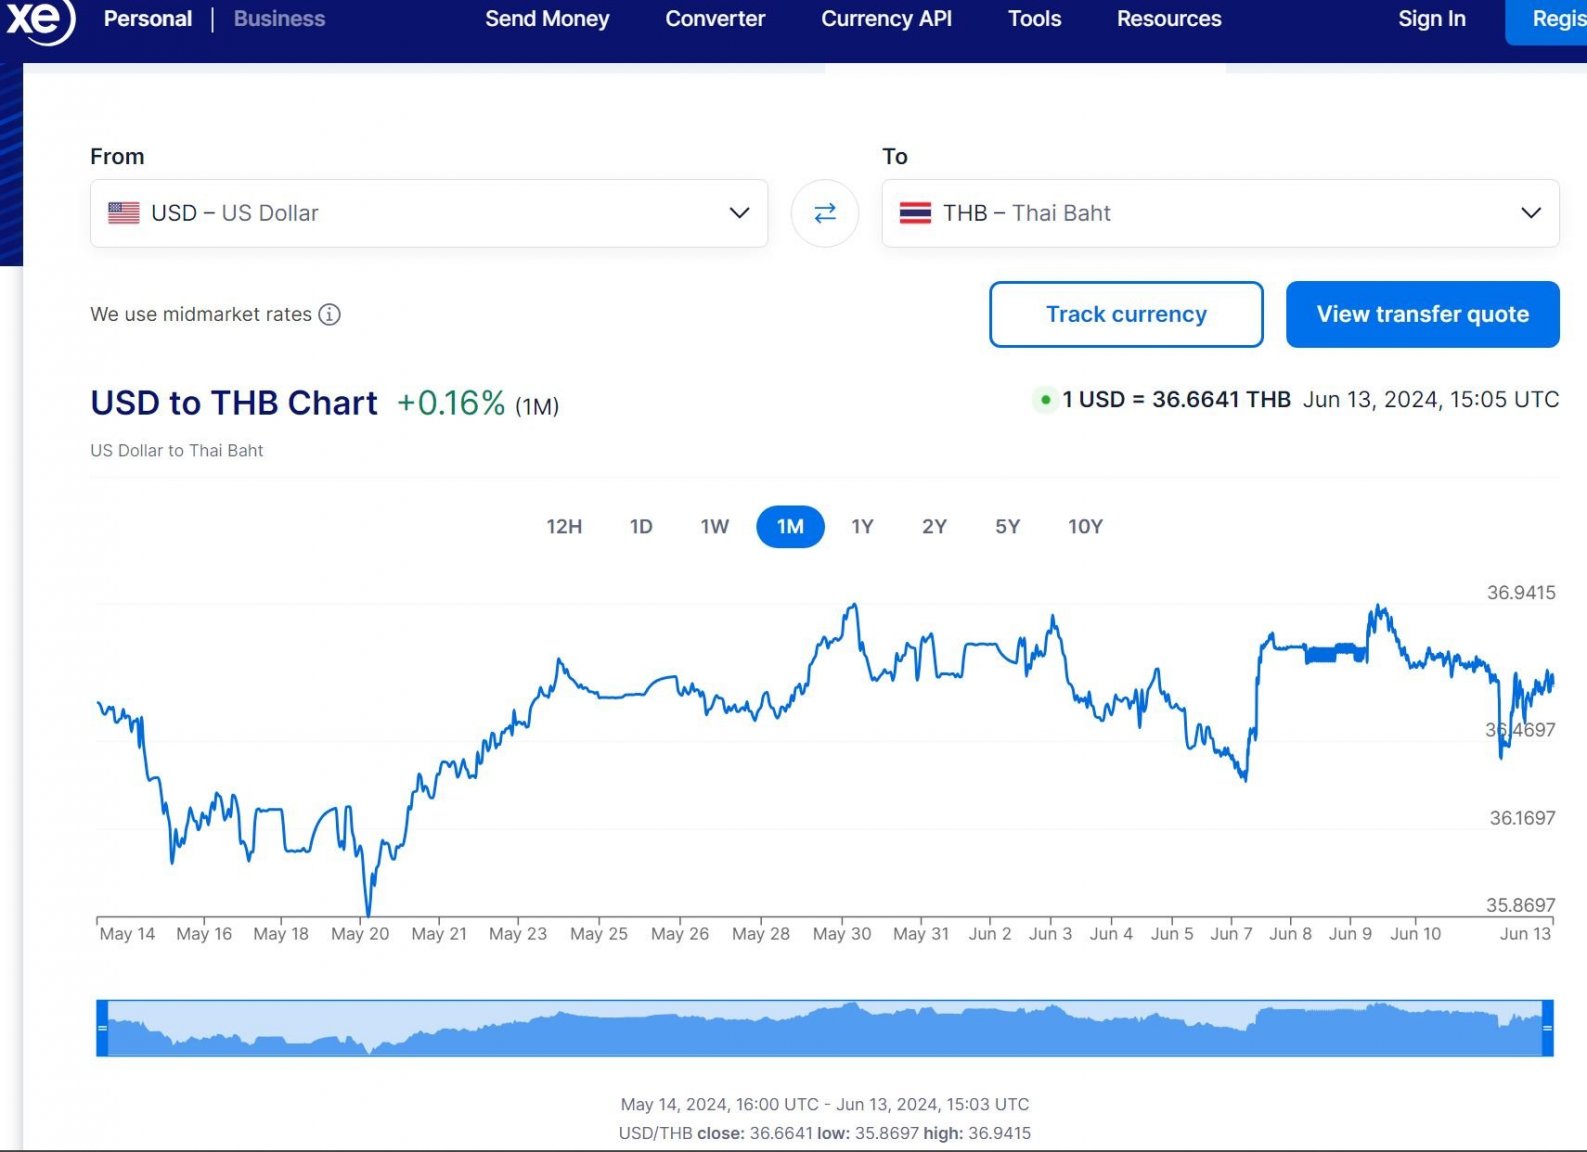
Task: Open midmarket rates info icon
Action: pyautogui.click(x=329, y=314)
